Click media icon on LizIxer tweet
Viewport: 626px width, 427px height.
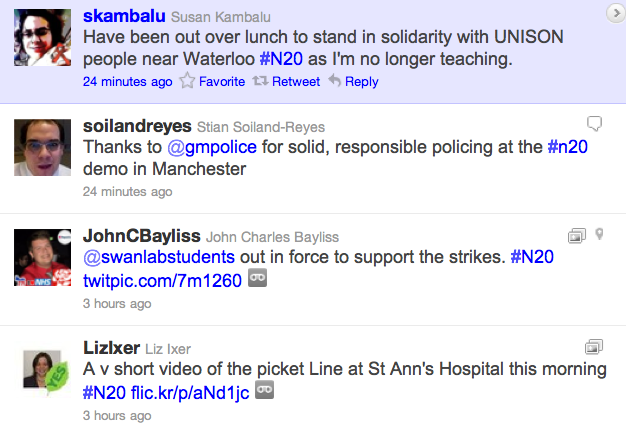tap(594, 347)
